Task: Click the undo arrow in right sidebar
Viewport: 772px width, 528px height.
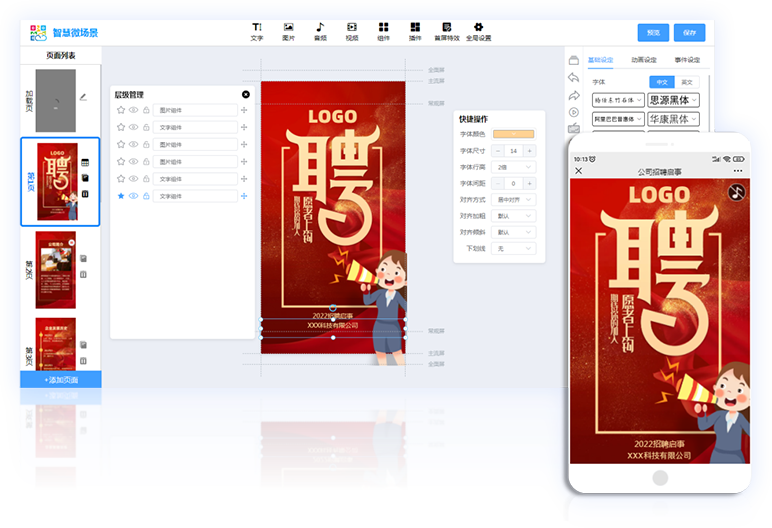Action: point(573,77)
